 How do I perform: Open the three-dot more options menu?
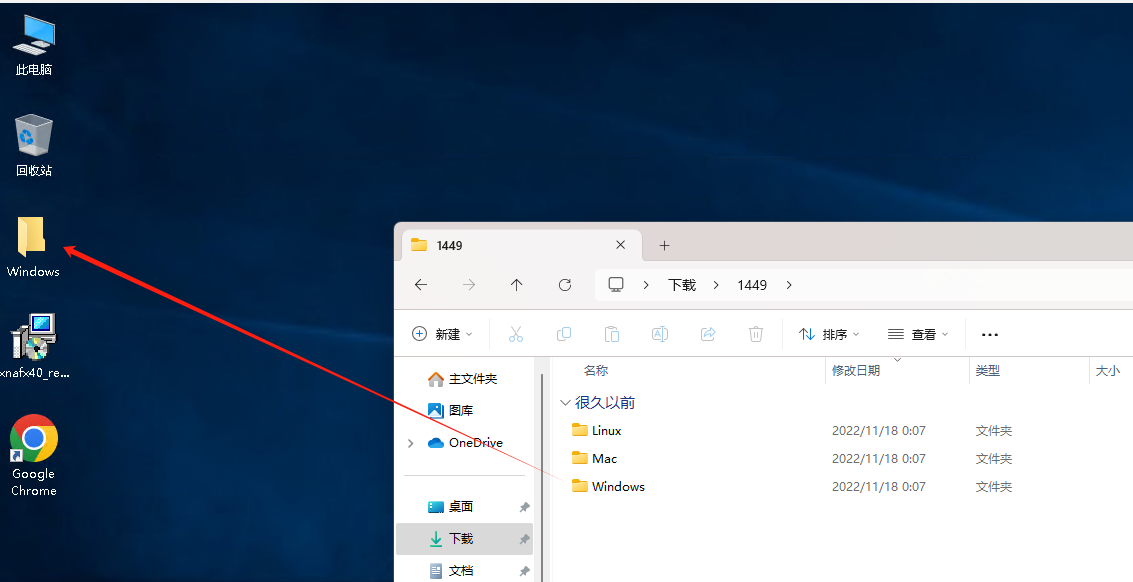click(990, 334)
